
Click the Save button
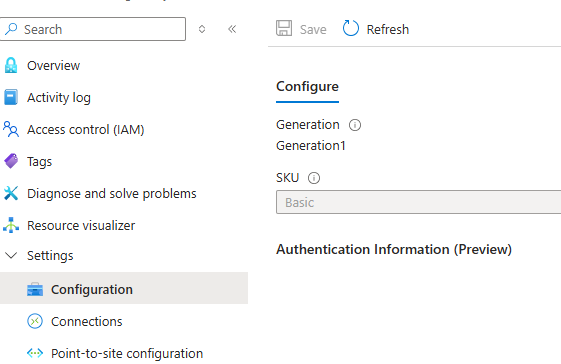(x=301, y=29)
